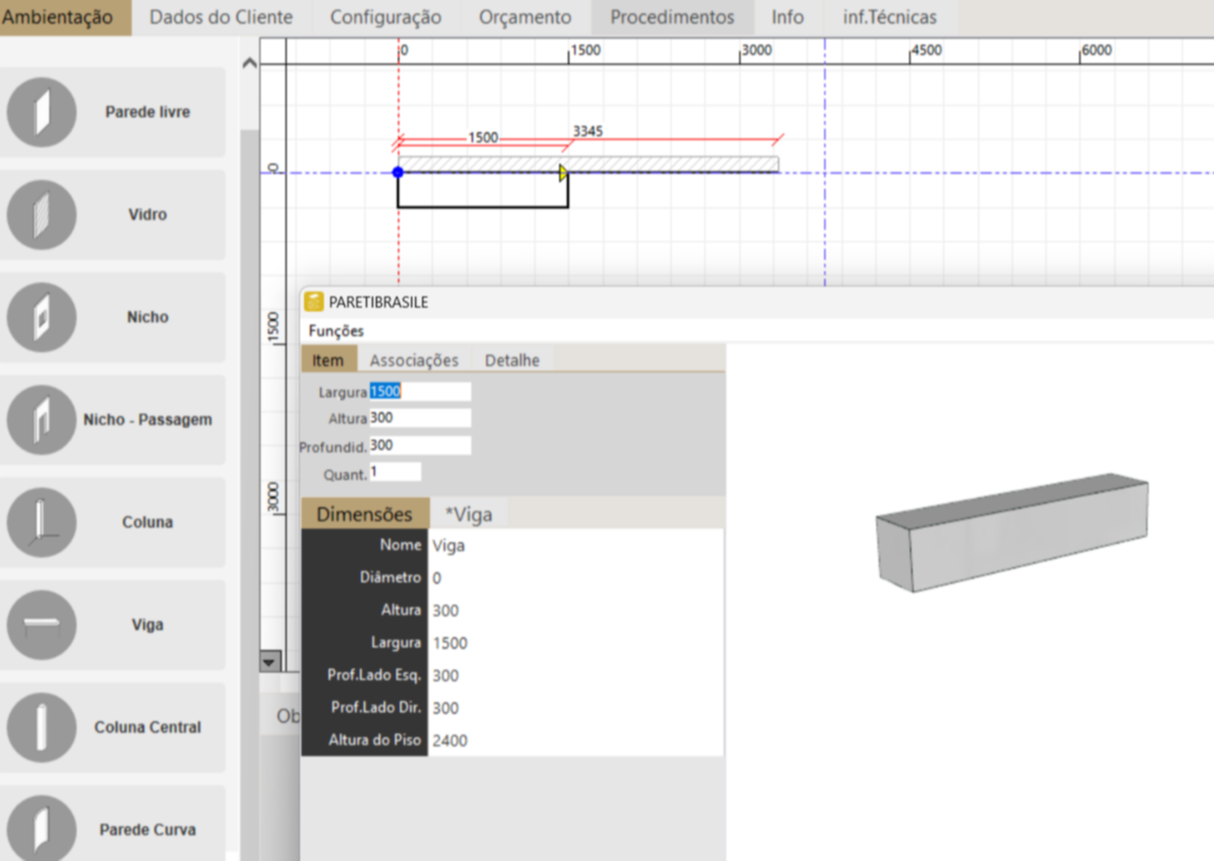This screenshot has height=861, width=1214.
Task: Select the Parede livre wall icon
Action: point(41,112)
